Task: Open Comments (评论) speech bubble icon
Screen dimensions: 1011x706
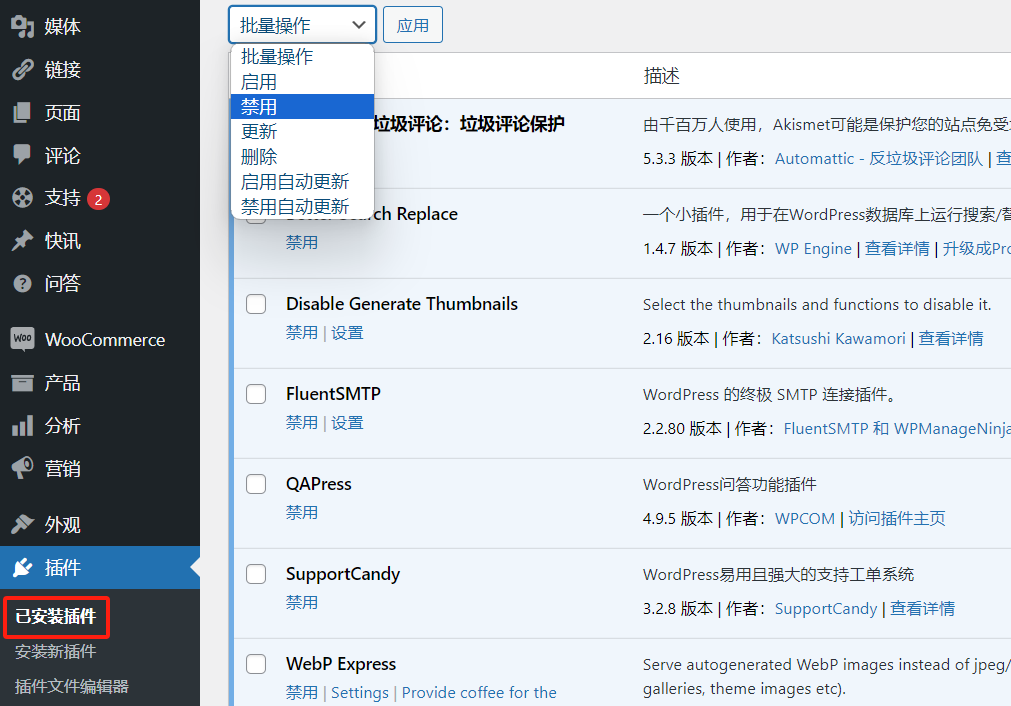Action: click(22, 156)
